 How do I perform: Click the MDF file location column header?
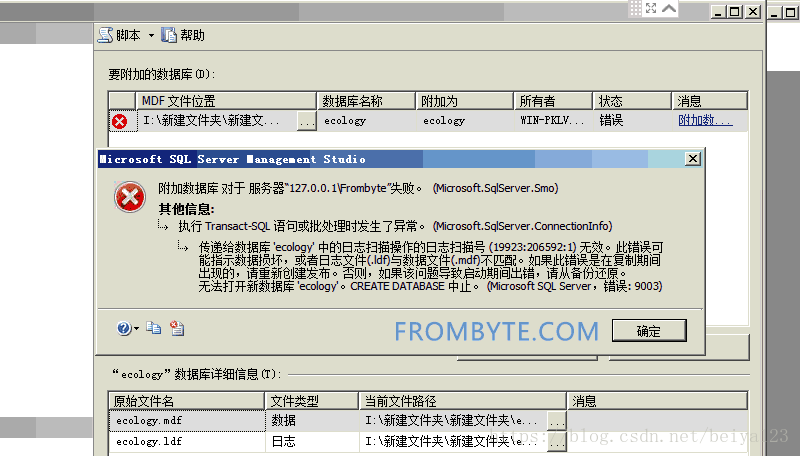(226, 101)
